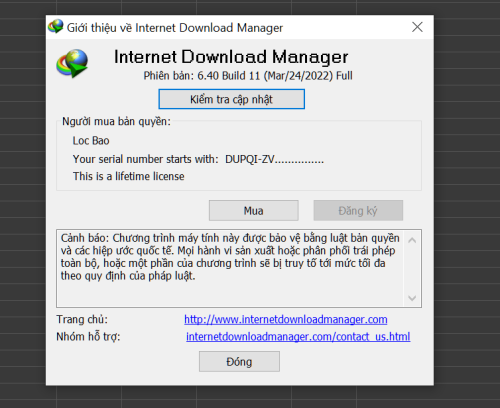
Task: Click the small IDM icon in title bar
Action: 55,26
